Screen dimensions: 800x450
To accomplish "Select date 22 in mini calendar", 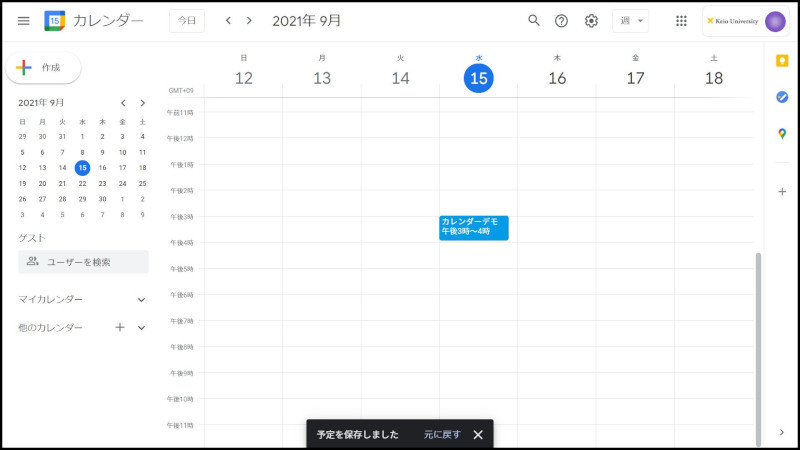I will tap(82, 183).
